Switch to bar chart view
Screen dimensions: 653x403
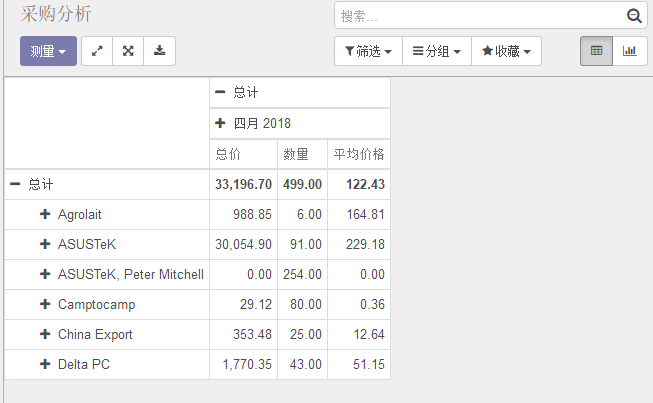(x=630, y=51)
